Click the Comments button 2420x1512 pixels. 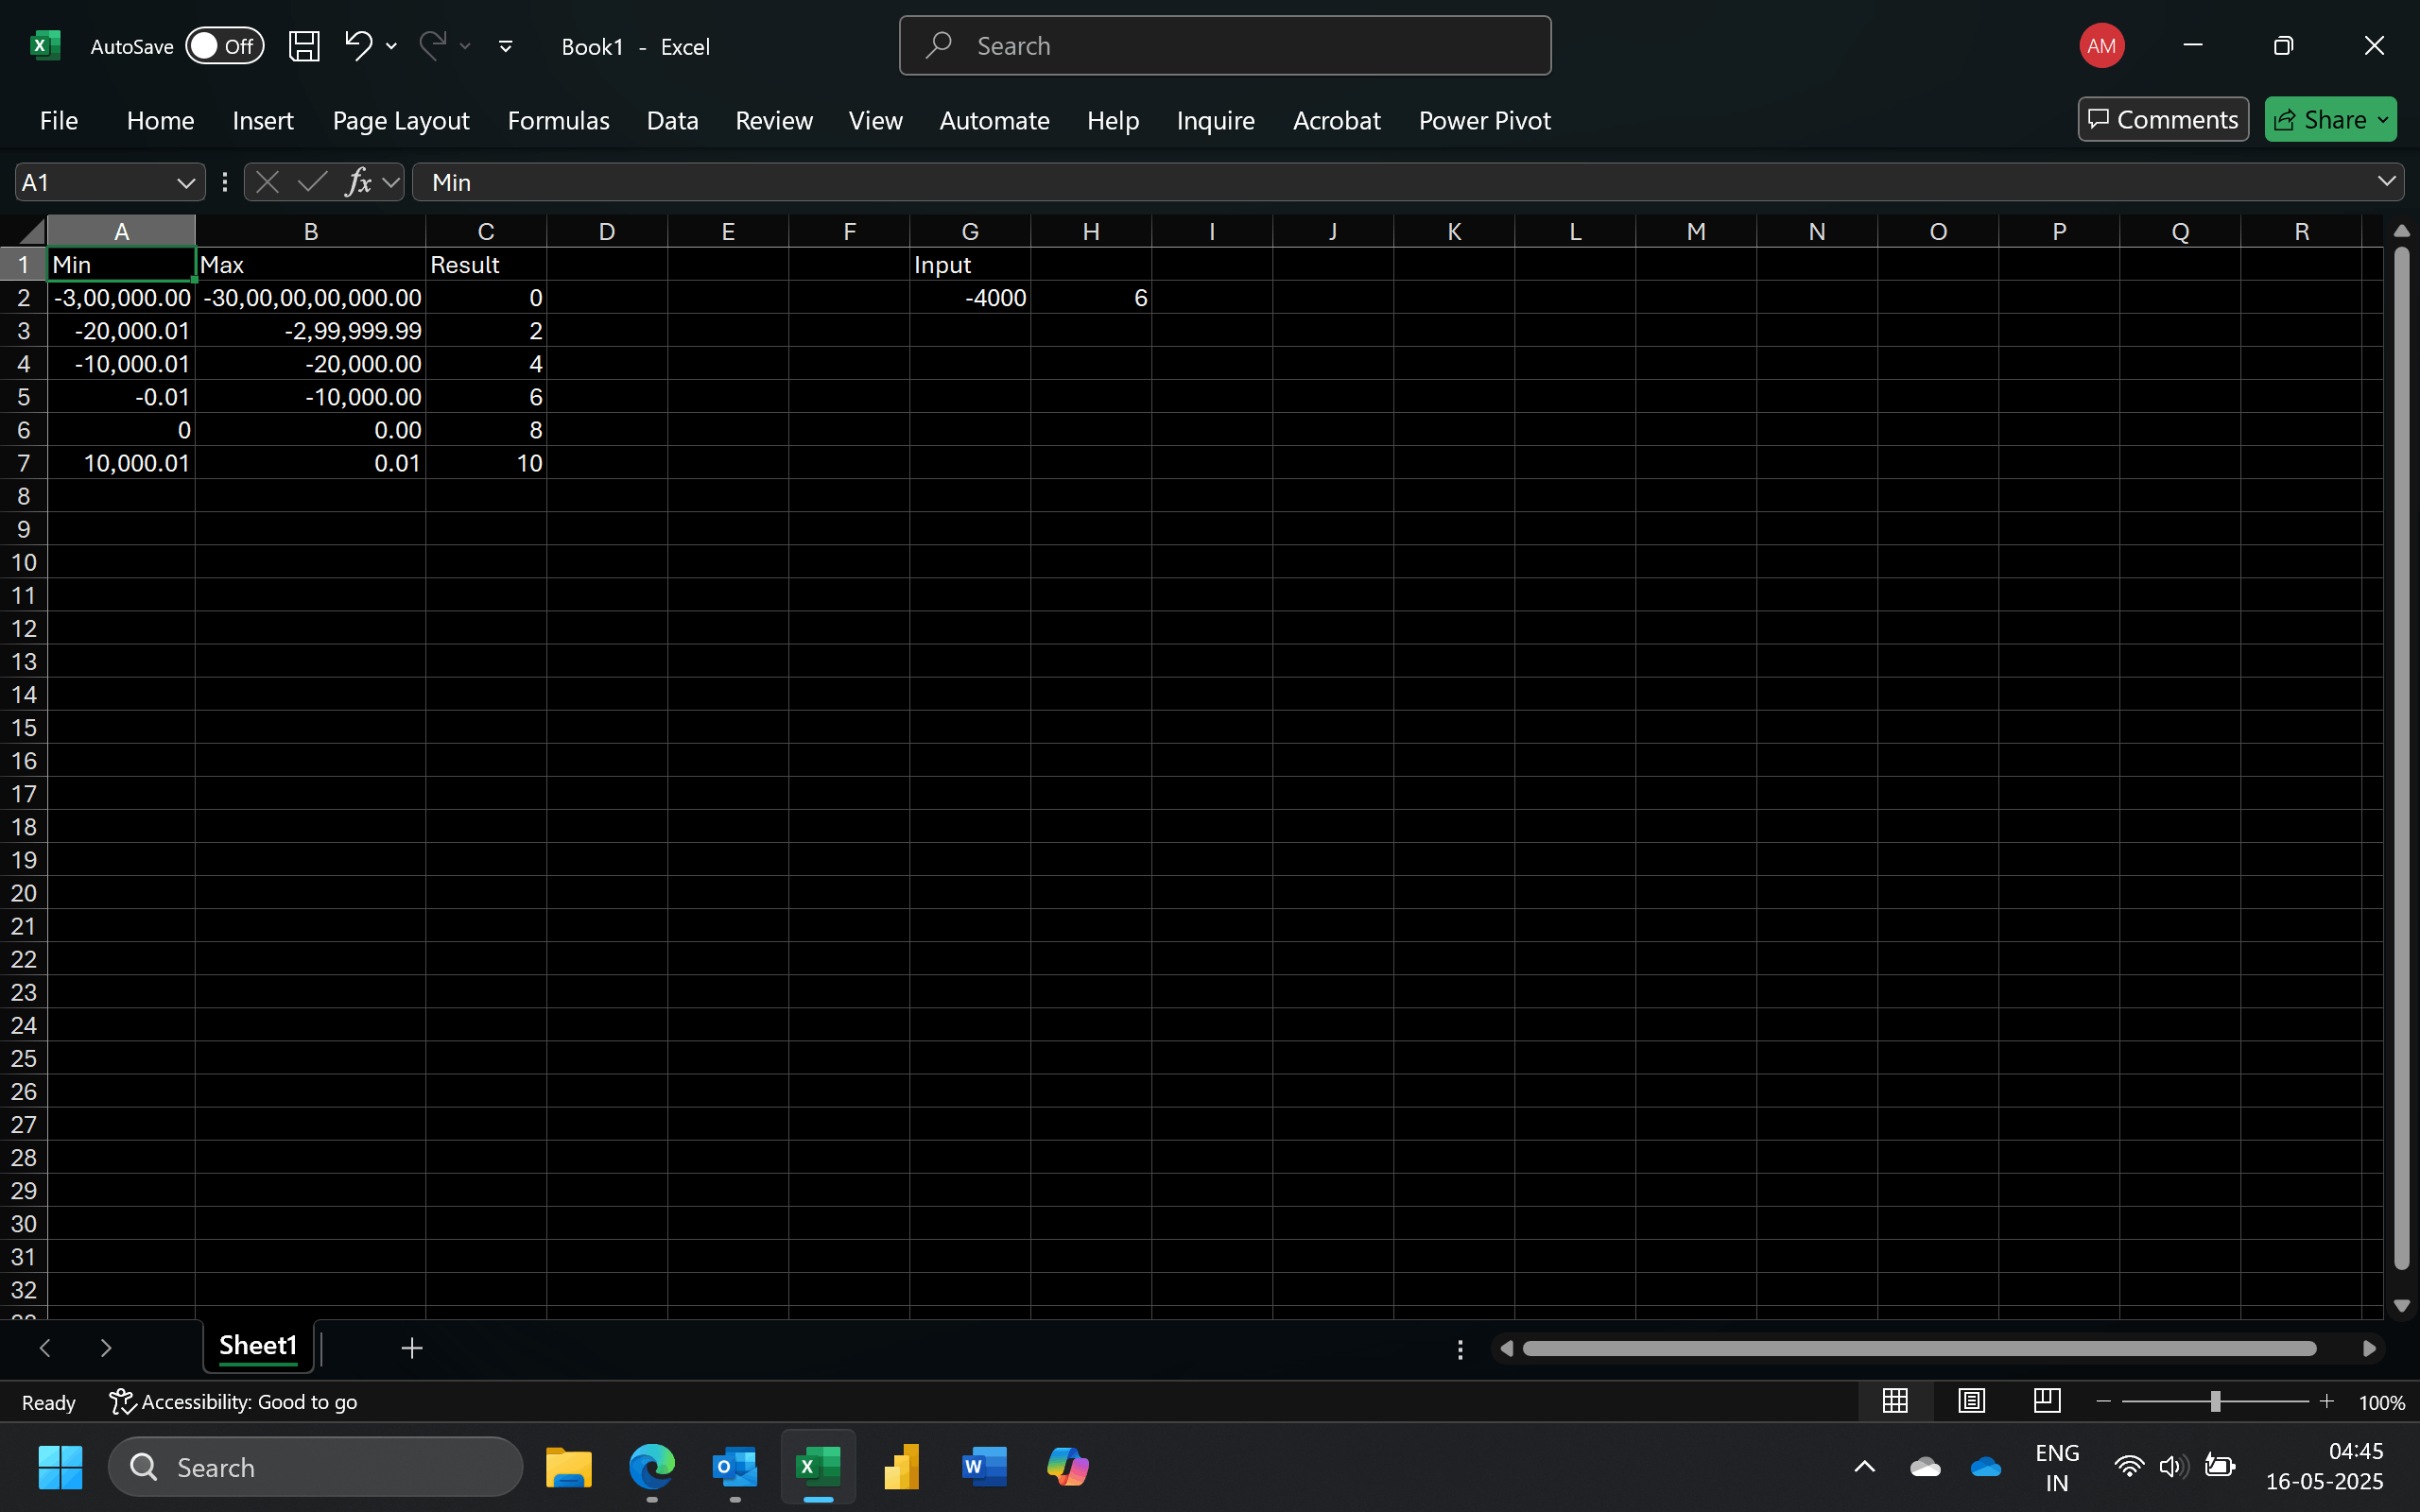pos(2162,120)
